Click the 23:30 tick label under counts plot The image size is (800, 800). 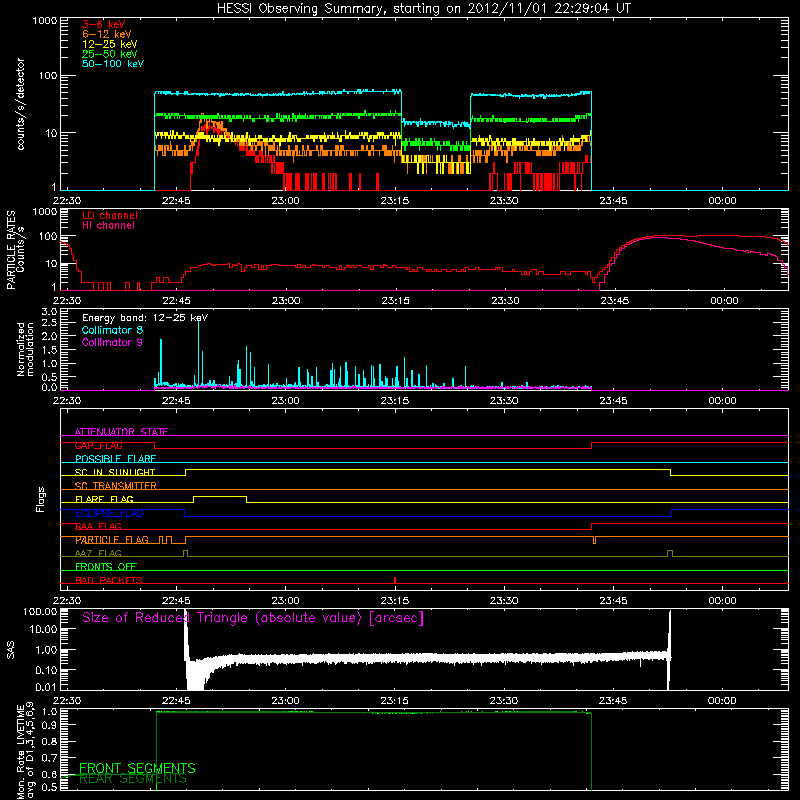(504, 201)
